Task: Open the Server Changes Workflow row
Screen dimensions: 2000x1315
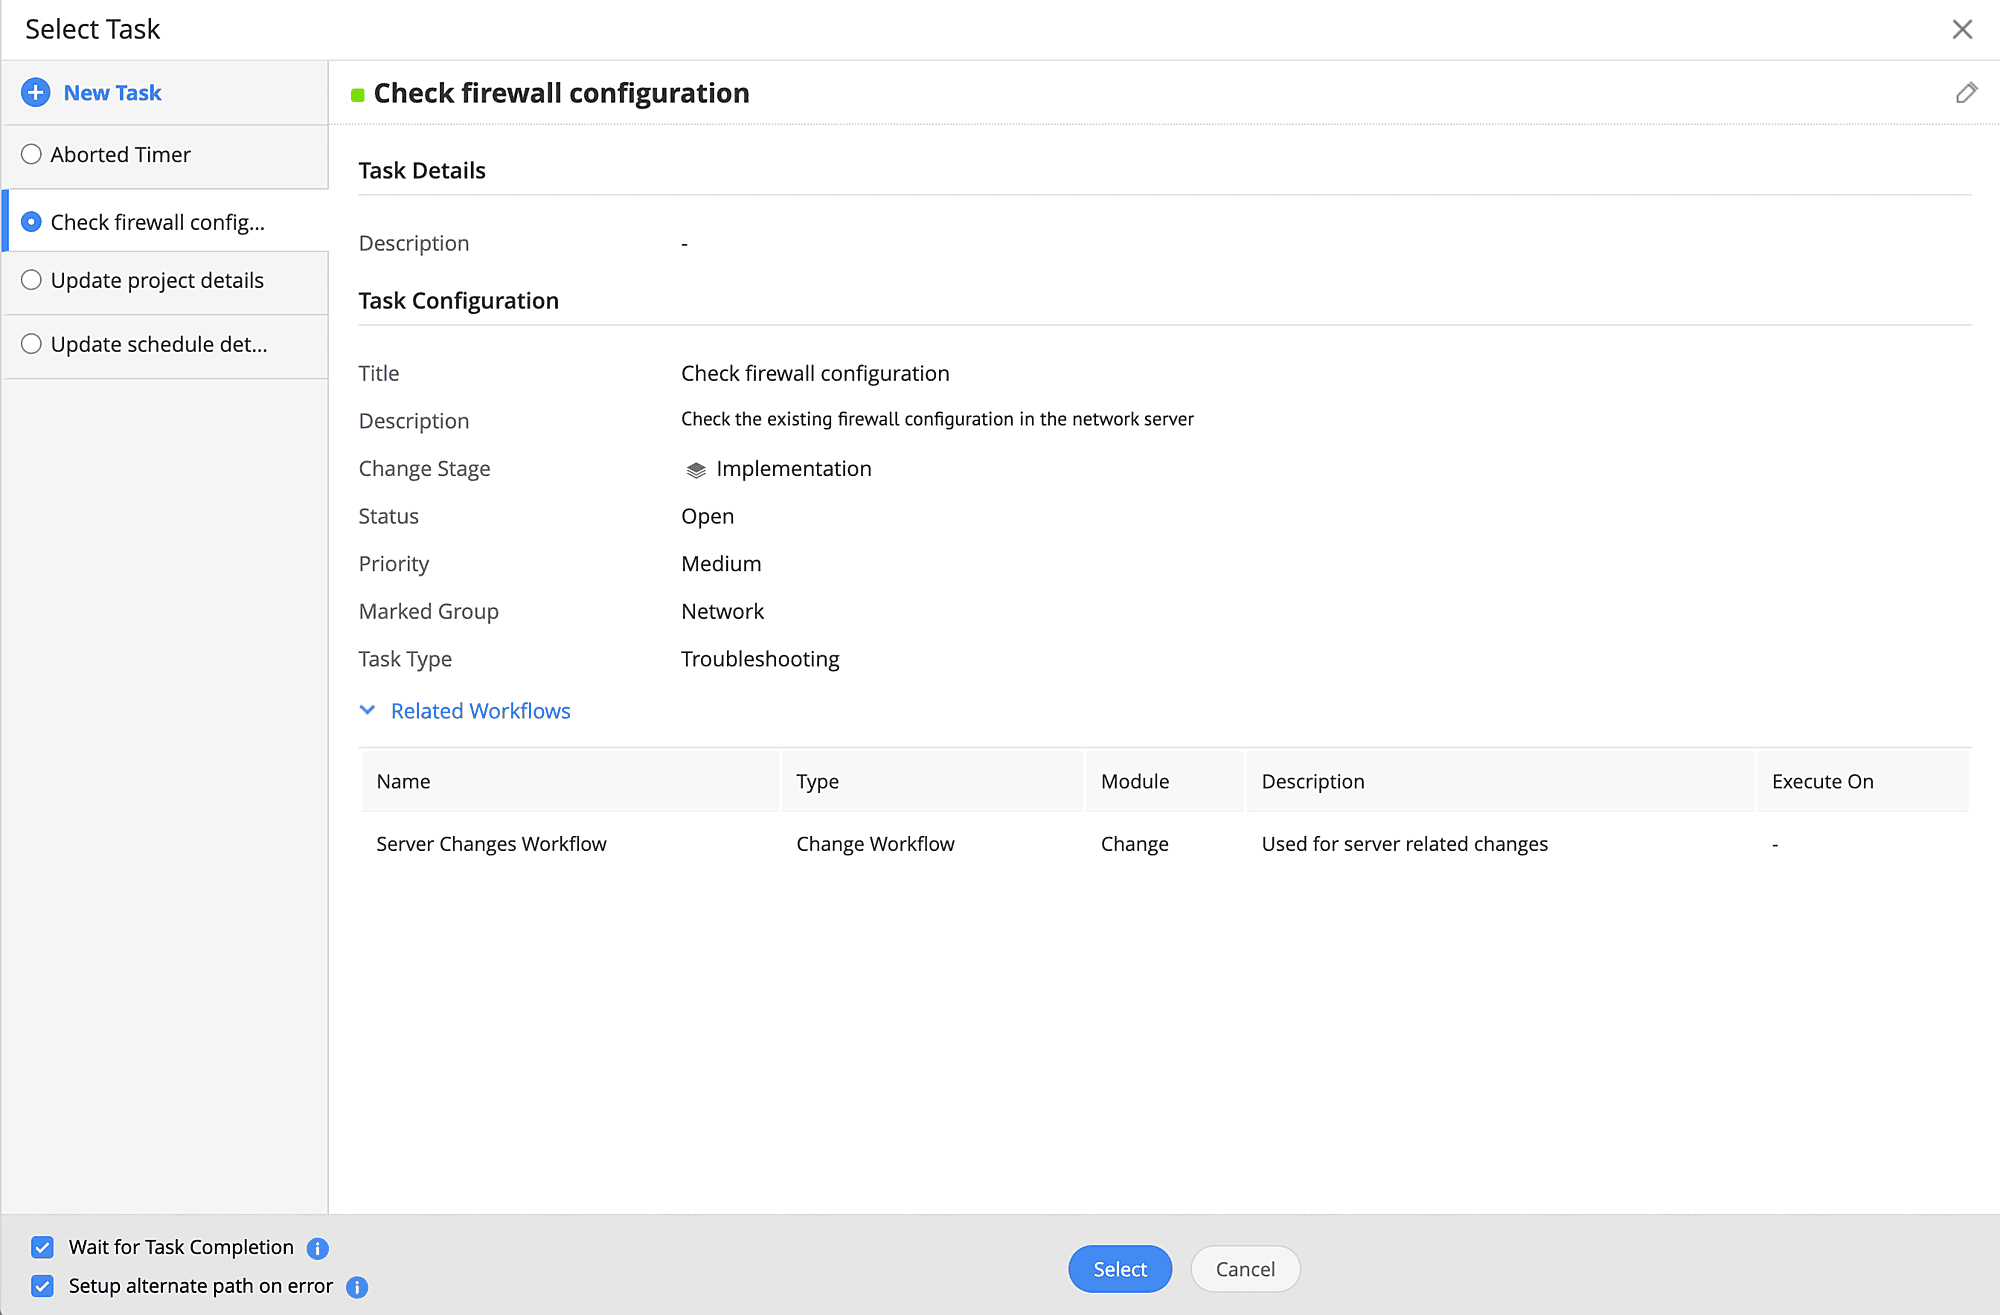Action: [x=491, y=844]
